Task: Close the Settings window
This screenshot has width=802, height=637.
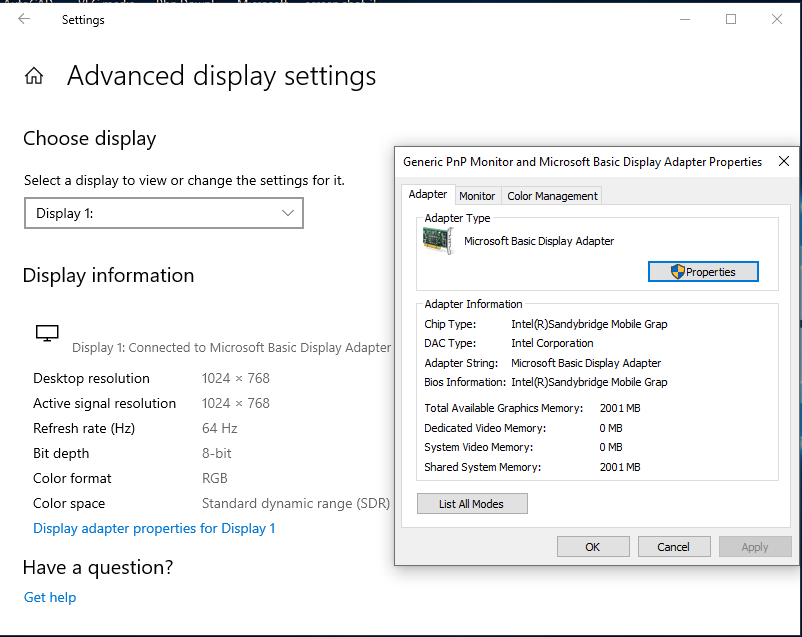Action: 777,19
